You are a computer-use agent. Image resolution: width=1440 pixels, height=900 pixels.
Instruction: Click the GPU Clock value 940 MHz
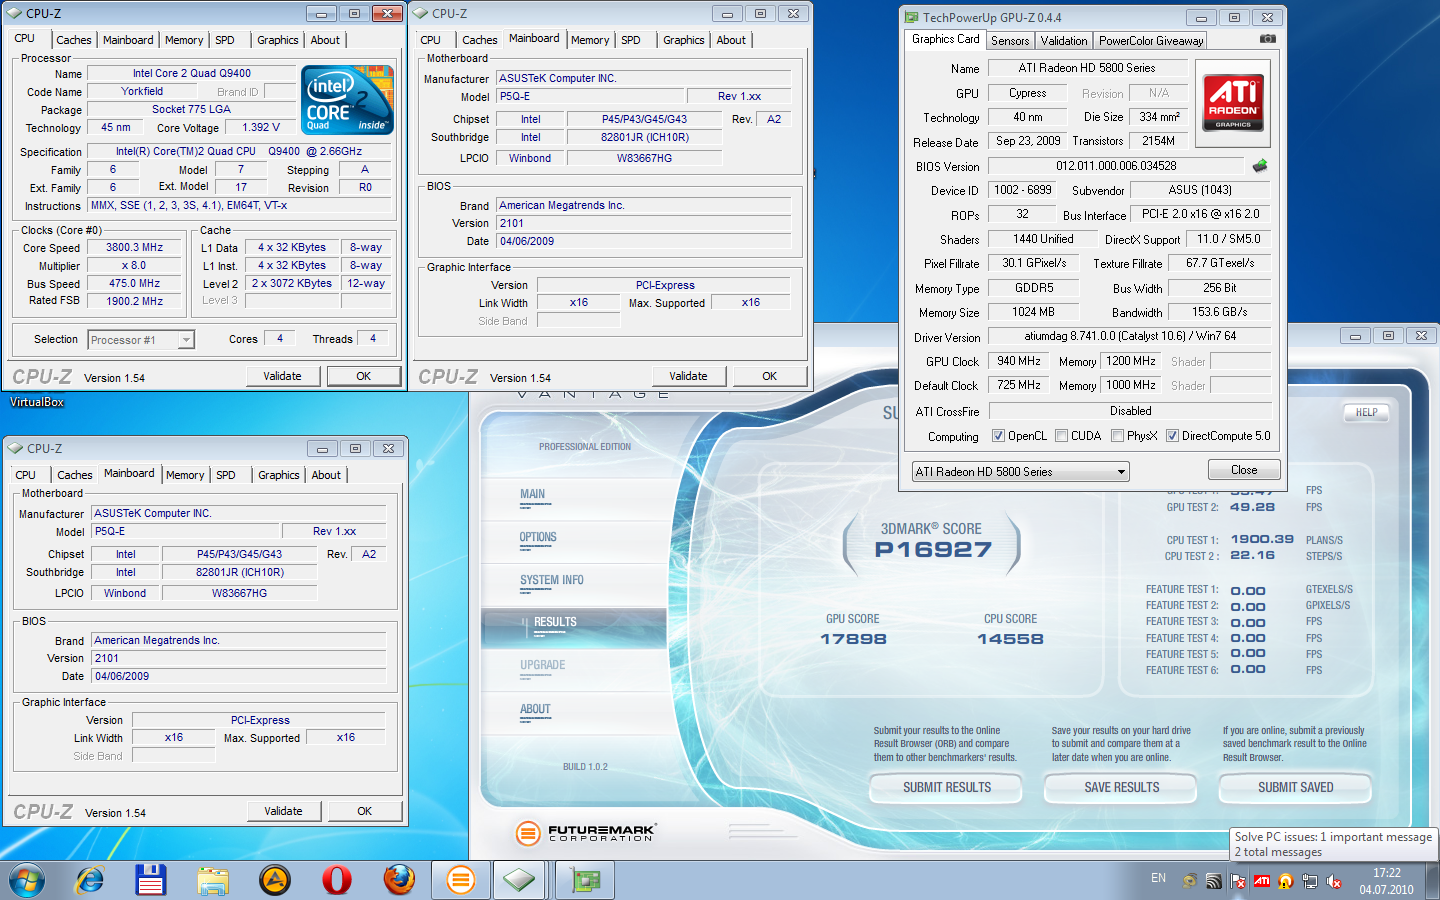click(1019, 361)
